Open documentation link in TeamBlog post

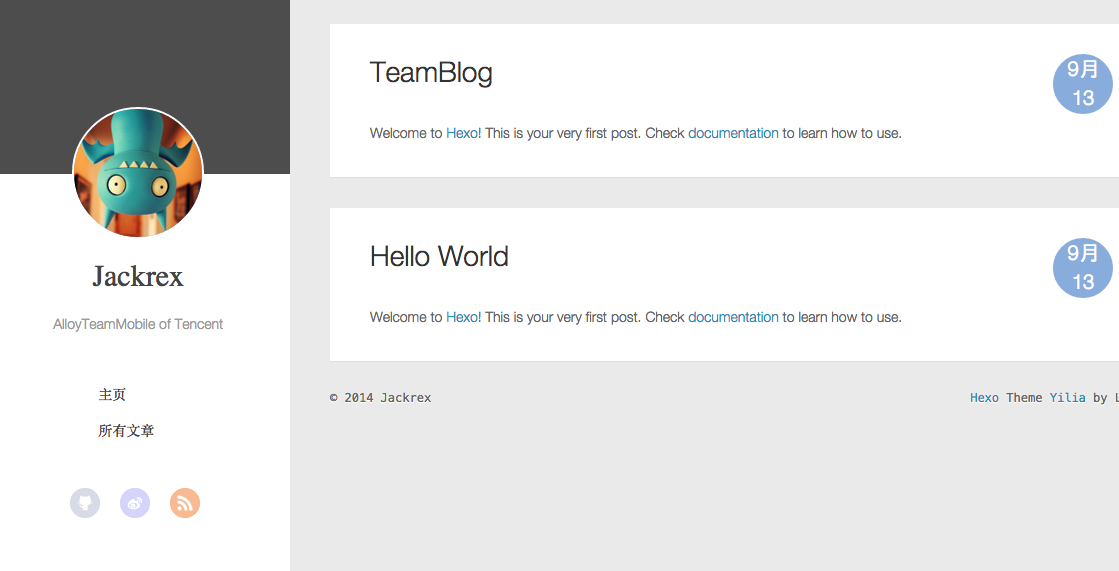[x=733, y=133]
